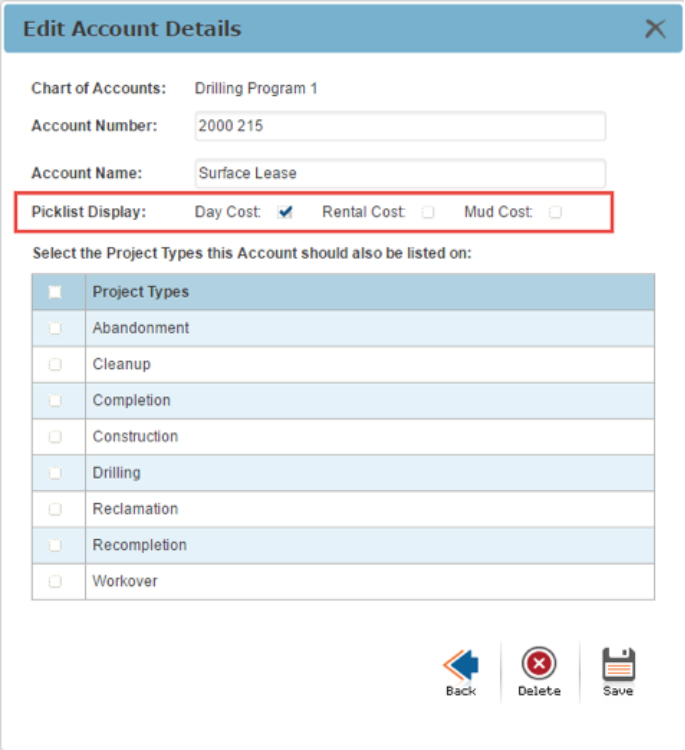Enable the Recompletion project type checkbox
Screen dimensions: 685x750
(x=55, y=545)
